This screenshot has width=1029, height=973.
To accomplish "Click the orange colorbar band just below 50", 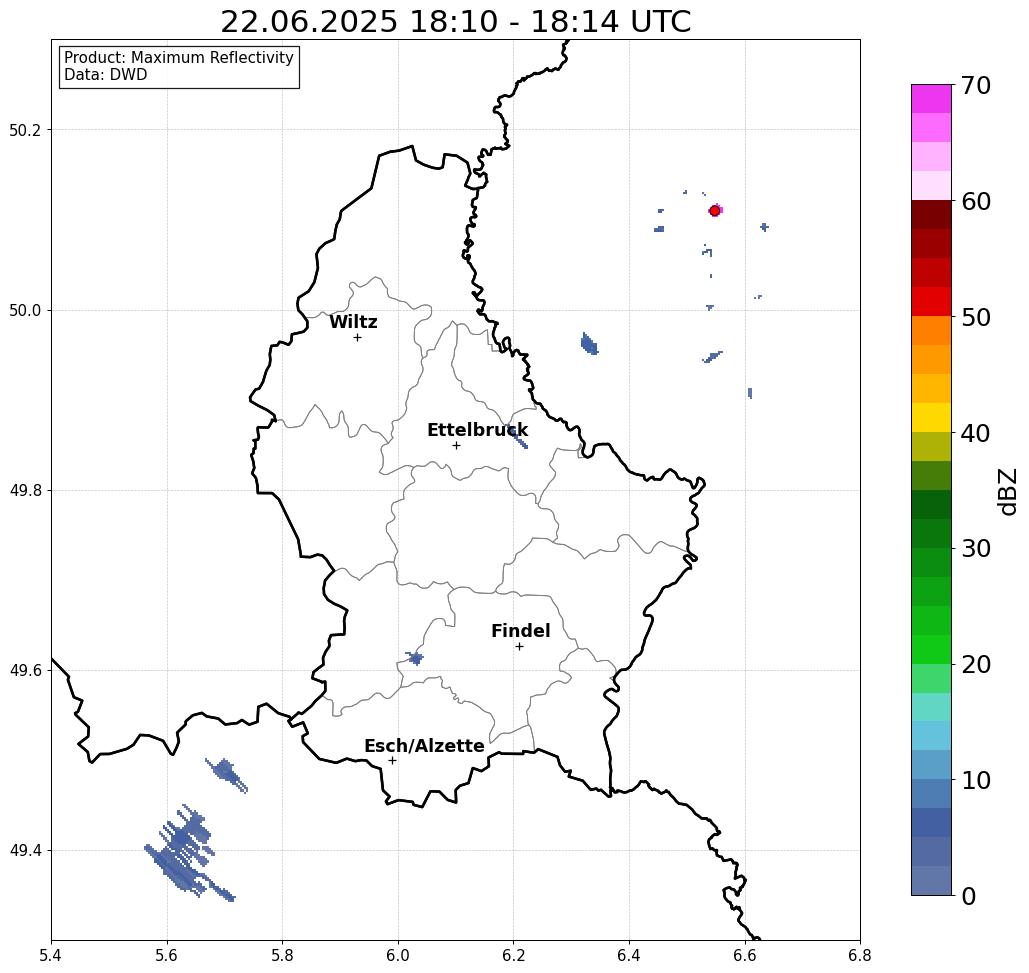I will [931, 331].
